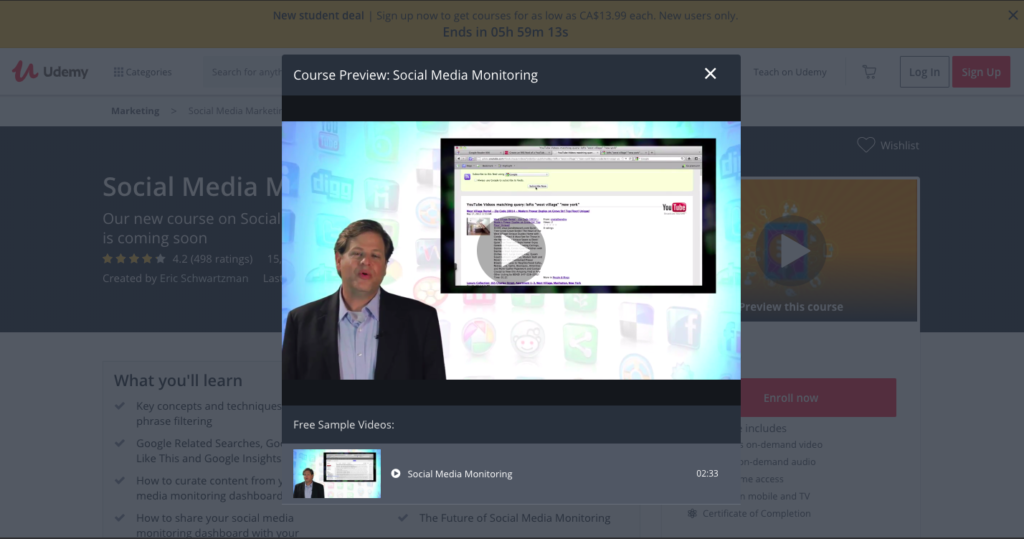Open the Social Media Monitoring sample thumbnail

pyautogui.click(x=337, y=474)
